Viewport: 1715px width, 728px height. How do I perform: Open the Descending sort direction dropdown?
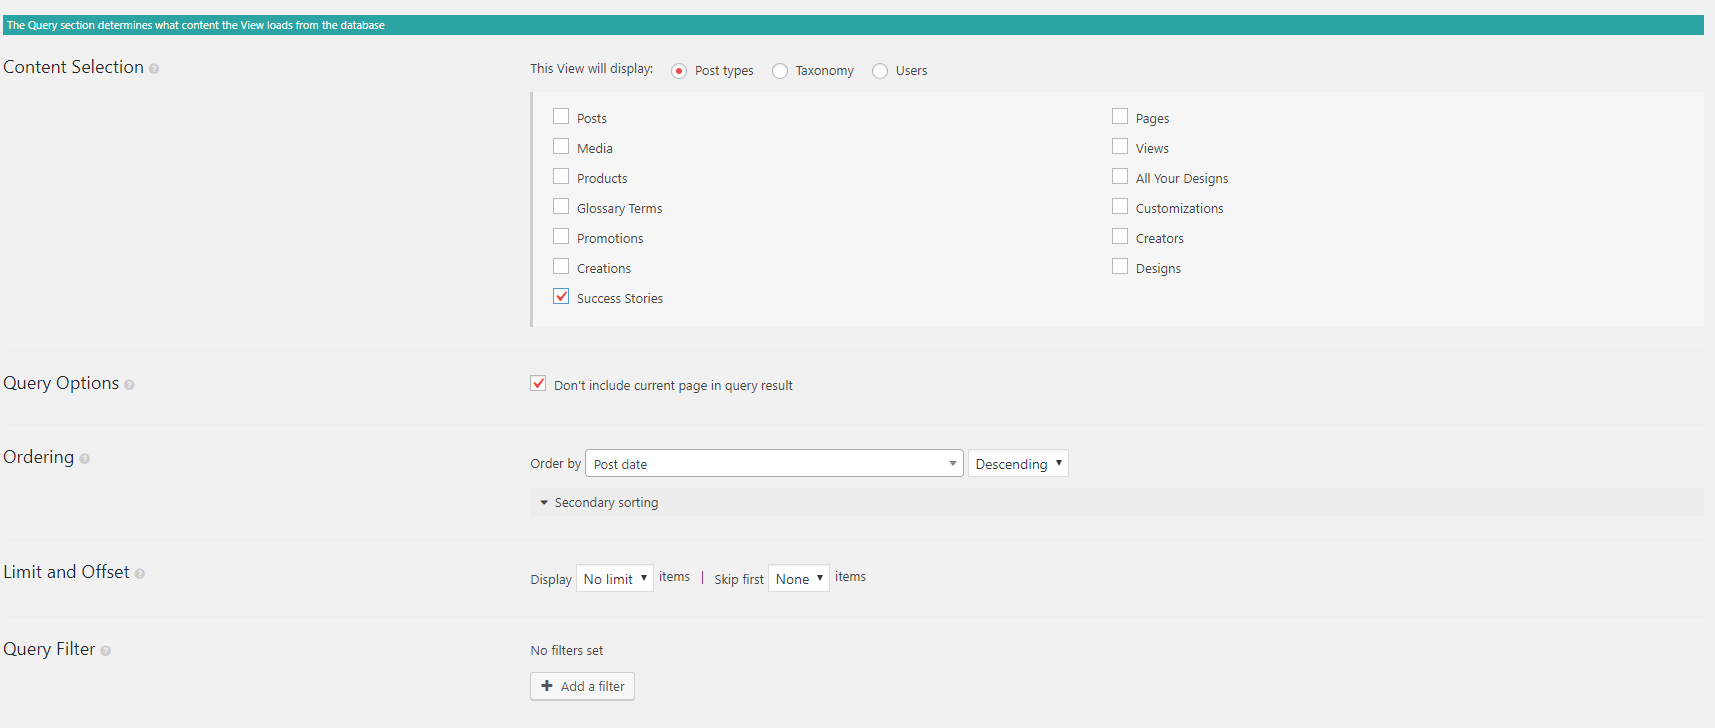pyautogui.click(x=1018, y=463)
